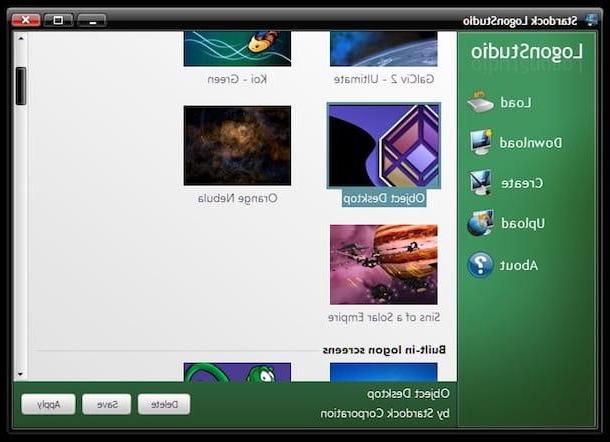Click the Upload globe icon
The image size is (610, 442).
[x=480, y=223]
